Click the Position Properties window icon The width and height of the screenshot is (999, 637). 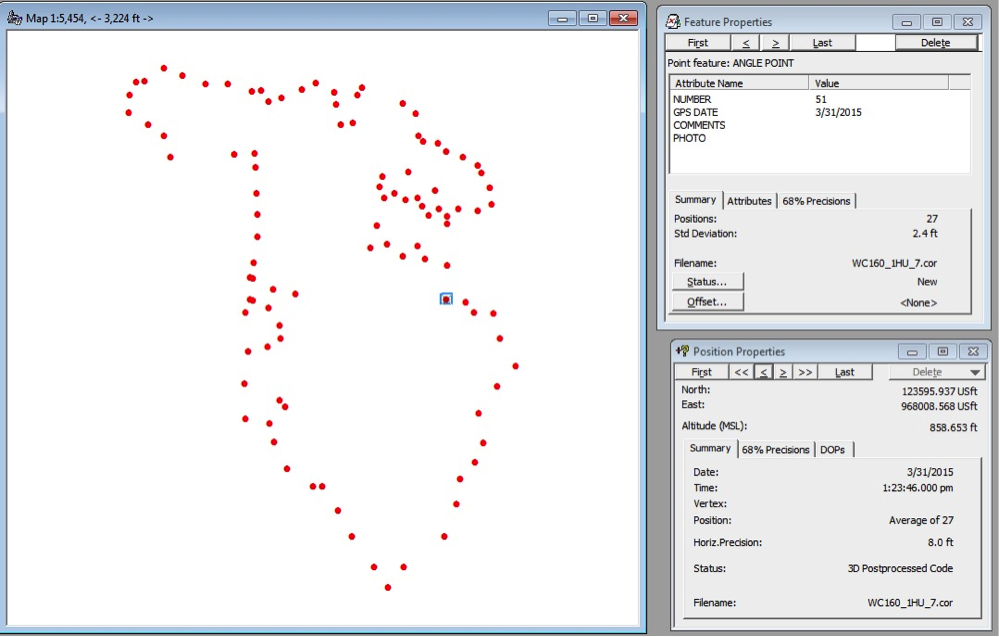pos(682,351)
